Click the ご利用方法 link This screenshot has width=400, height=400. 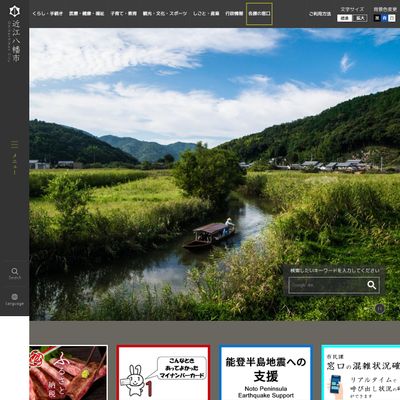tap(320, 14)
